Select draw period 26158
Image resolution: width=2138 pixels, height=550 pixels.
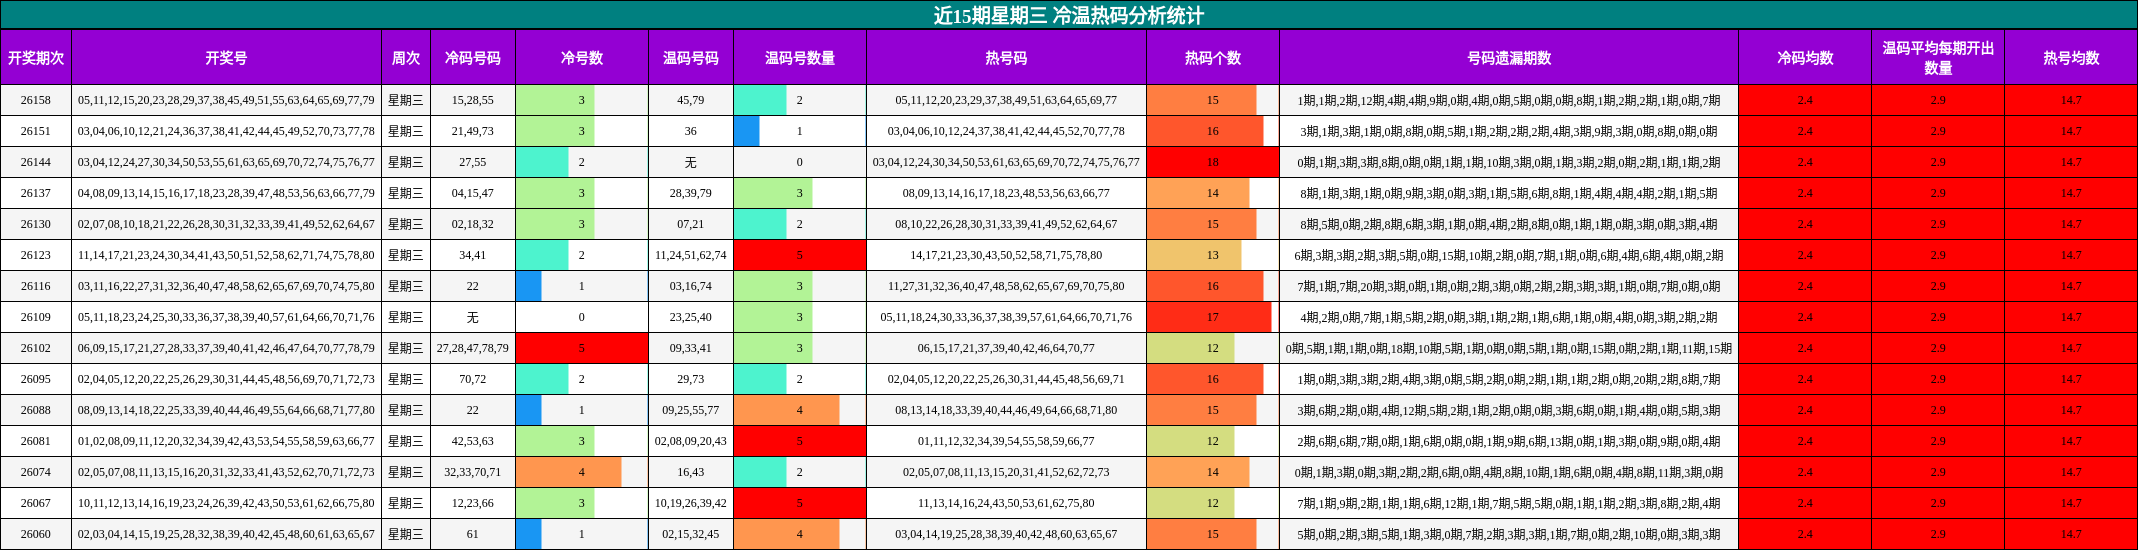[x=36, y=100]
